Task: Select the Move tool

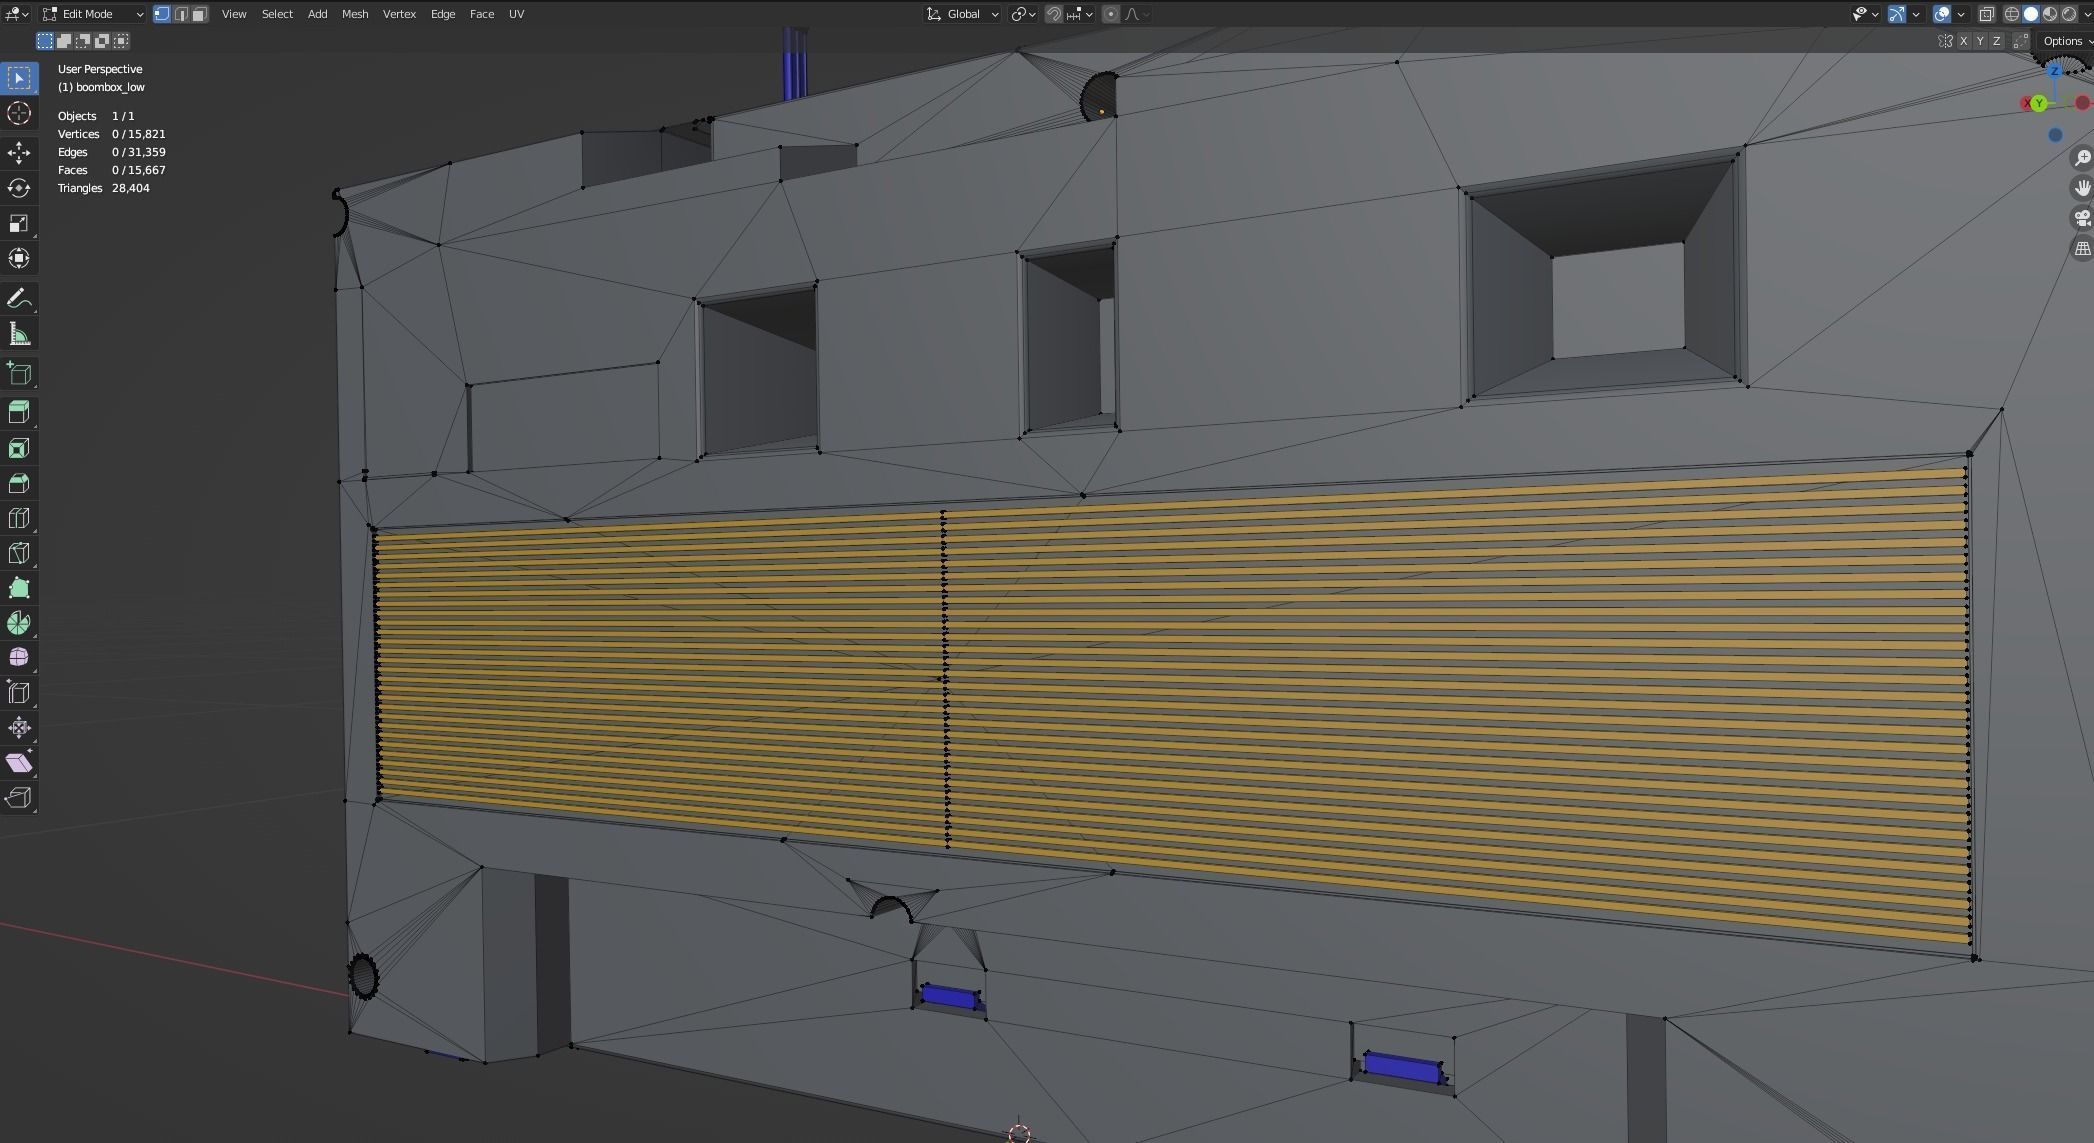Action: 19,152
